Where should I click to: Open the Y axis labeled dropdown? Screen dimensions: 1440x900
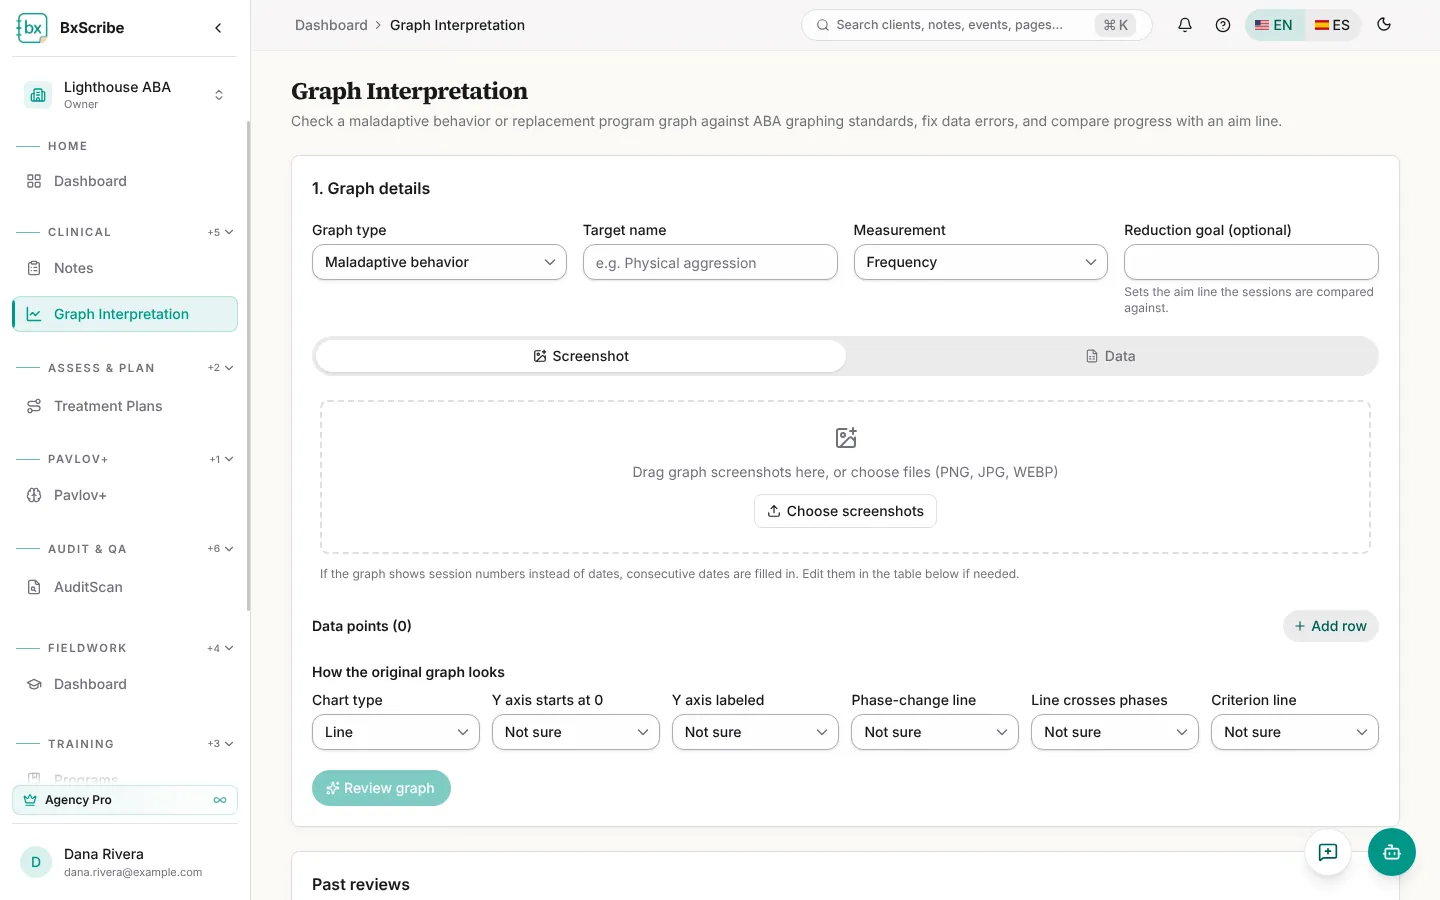click(x=755, y=732)
